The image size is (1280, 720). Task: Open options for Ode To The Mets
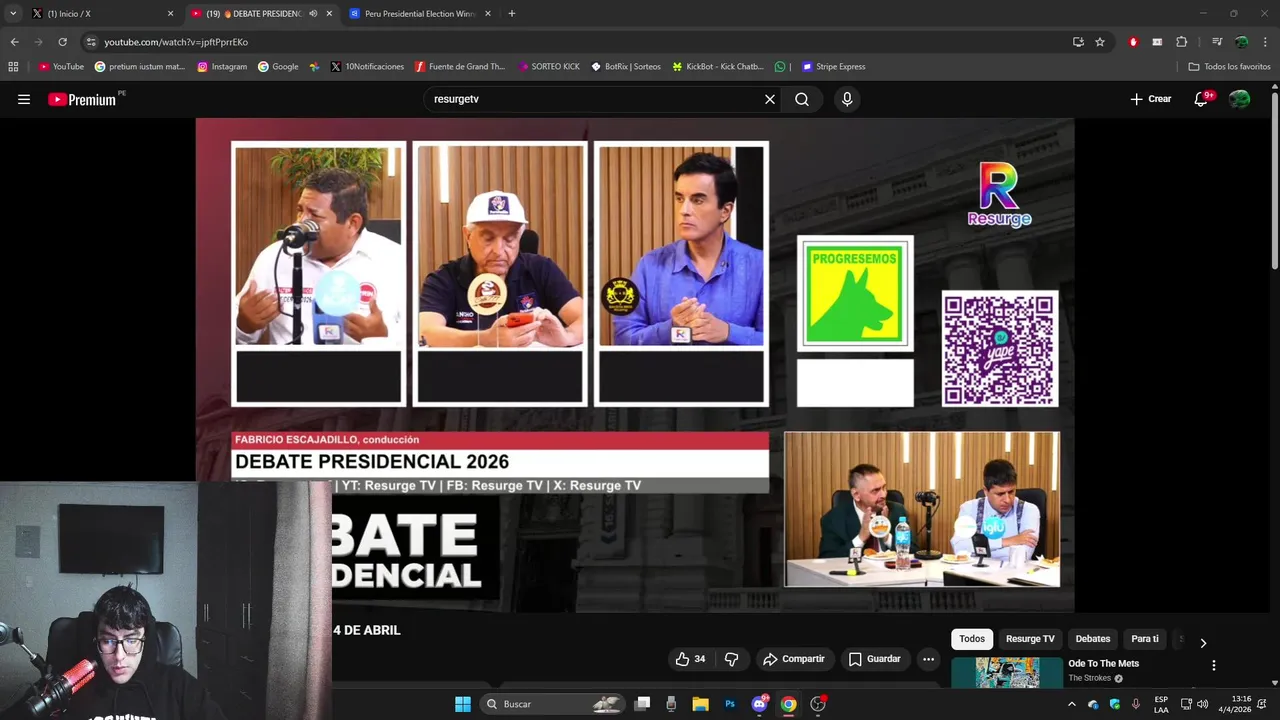coord(1214,665)
